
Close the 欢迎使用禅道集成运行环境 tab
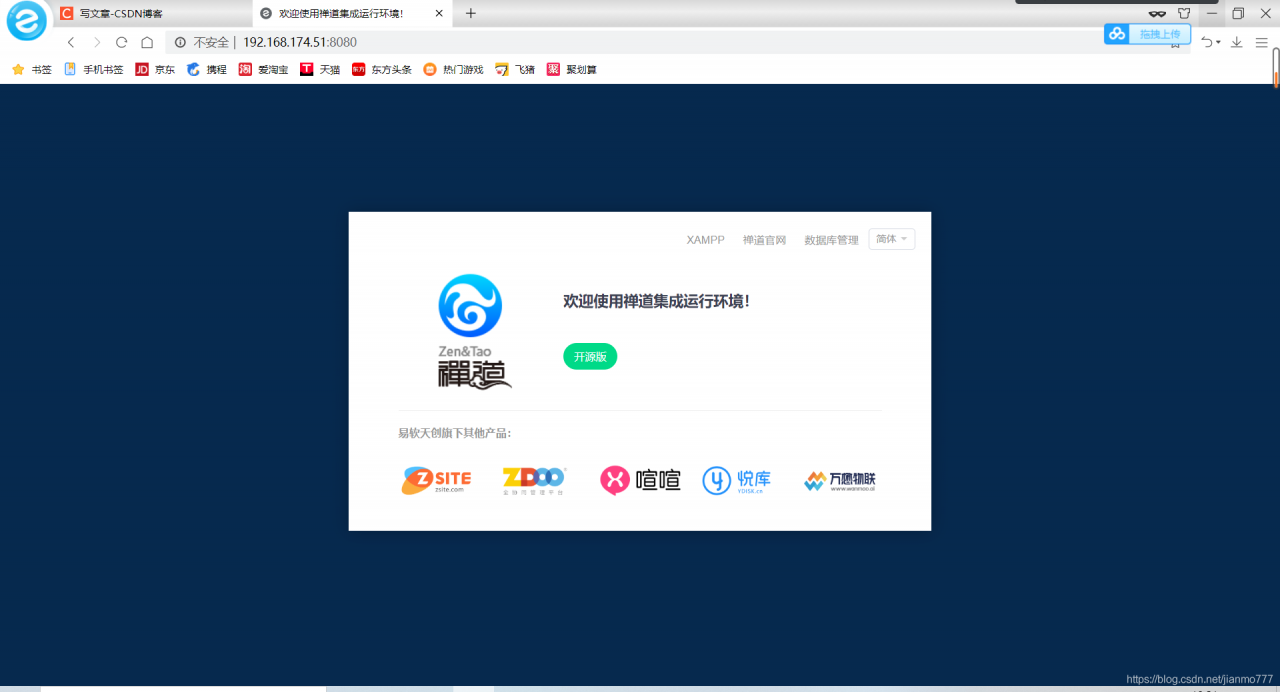[439, 14]
